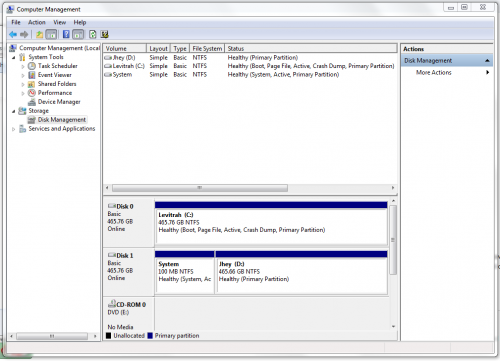Sort by the Layout column header
Image resolution: width=500 pixels, height=361 pixels.
point(158,48)
